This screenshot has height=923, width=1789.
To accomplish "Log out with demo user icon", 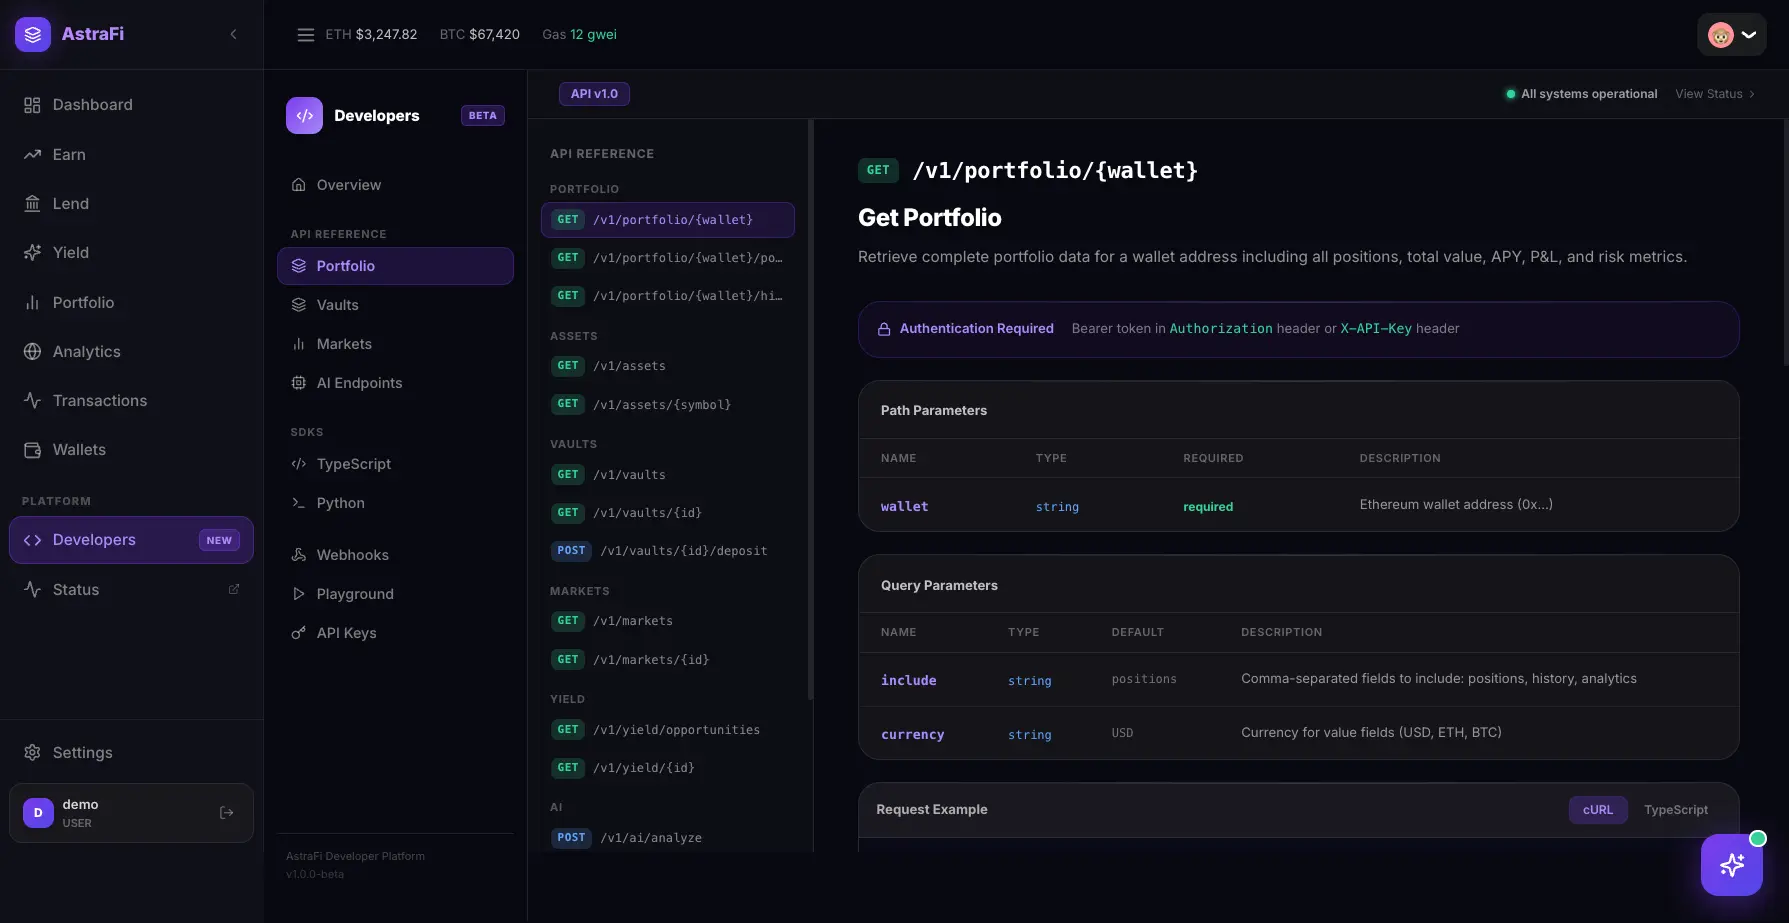I will (x=227, y=813).
